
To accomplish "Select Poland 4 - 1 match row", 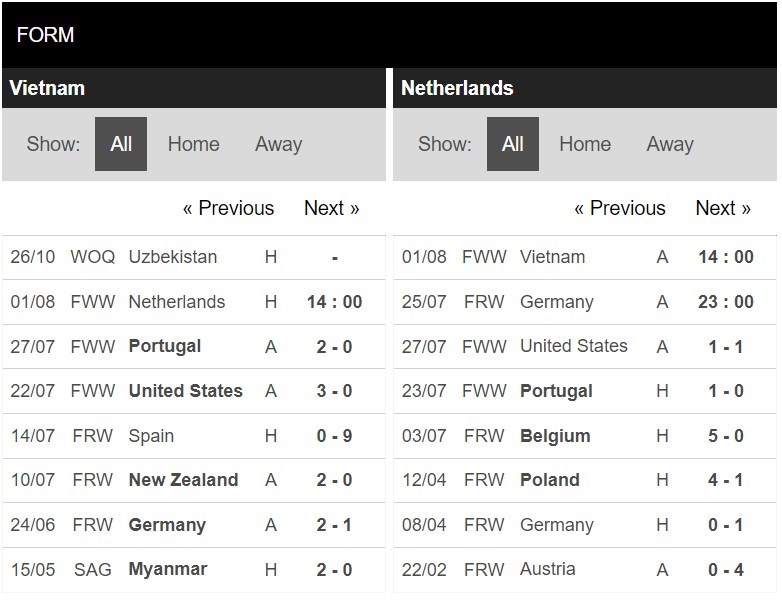I will coord(585,480).
